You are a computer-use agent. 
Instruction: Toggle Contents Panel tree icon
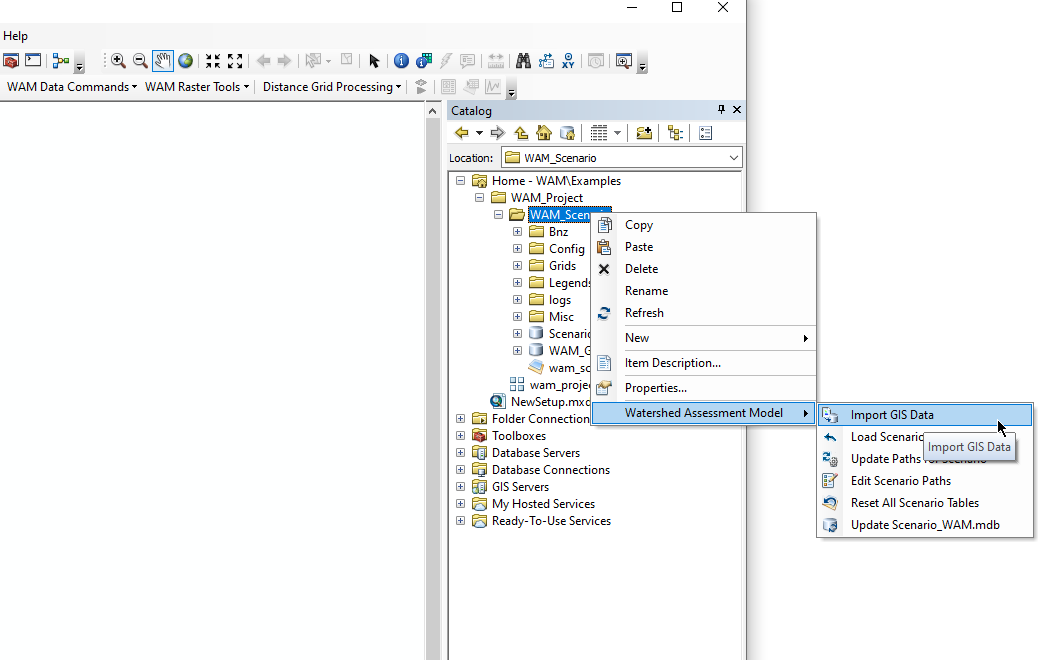(675, 133)
